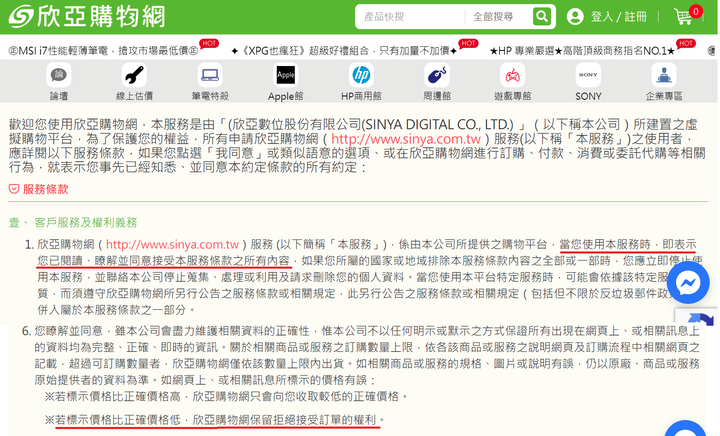Open the Messenger chat bubble
This screenshot has height=436, width=720.
(687, 282)
